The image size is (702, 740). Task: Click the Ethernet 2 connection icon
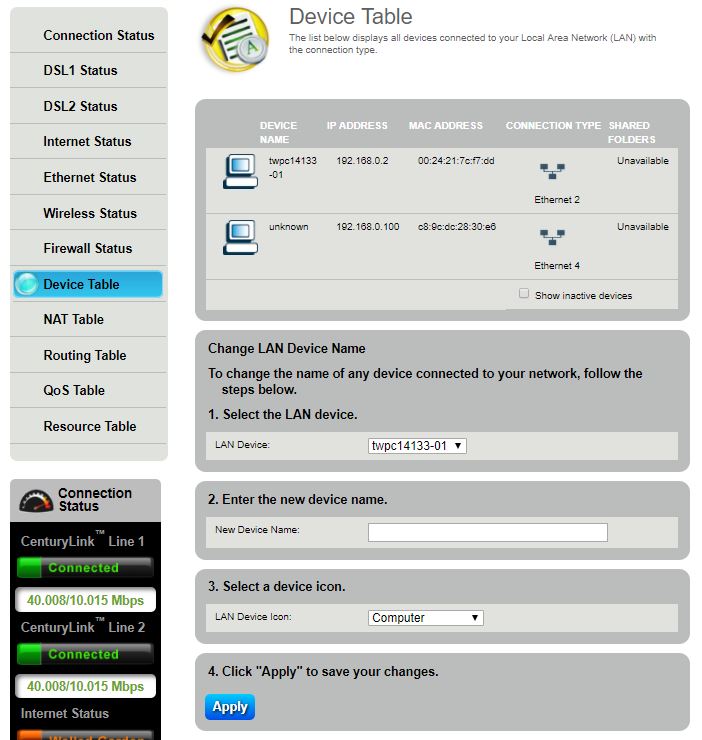click(x=552, y=172)
